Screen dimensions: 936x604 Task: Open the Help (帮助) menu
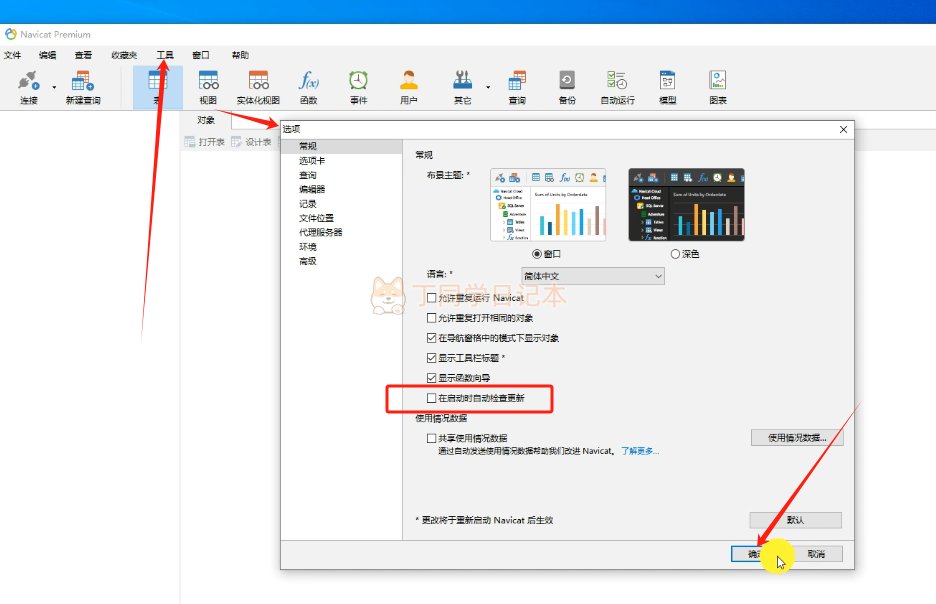pyautogui.click(x=240, y=55)
